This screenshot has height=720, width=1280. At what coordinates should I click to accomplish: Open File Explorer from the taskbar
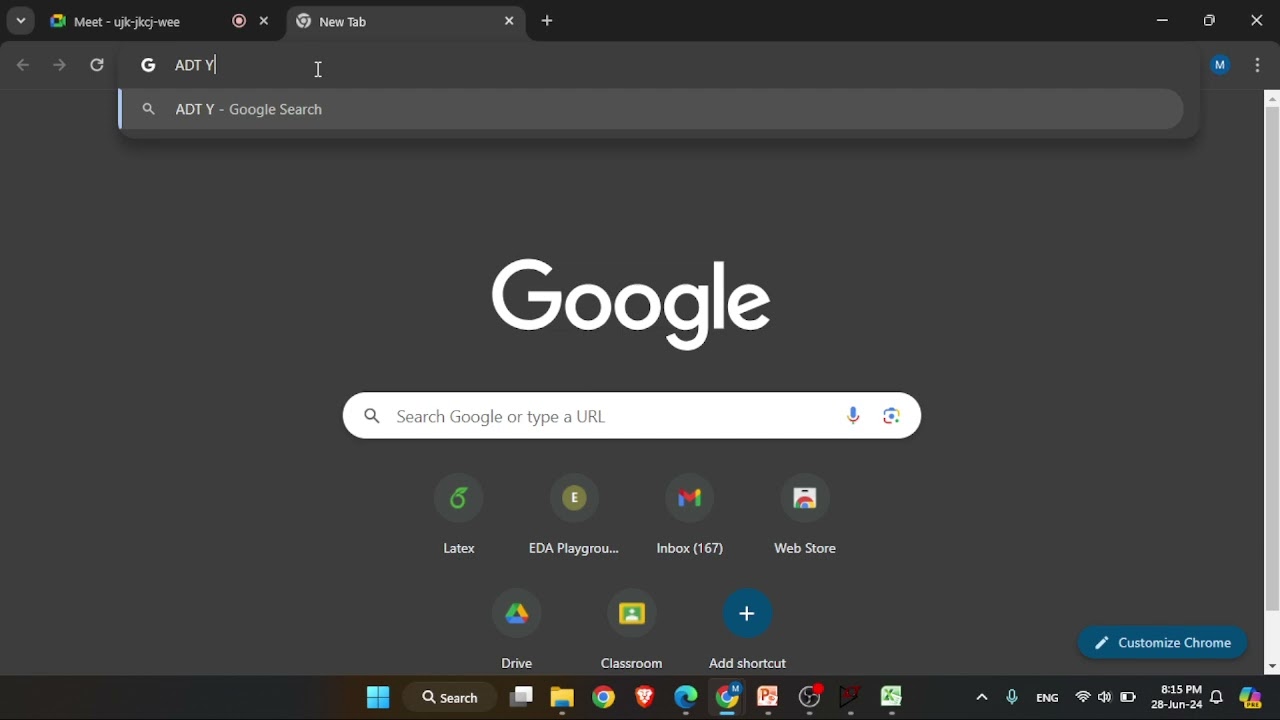tap(562, 698)
